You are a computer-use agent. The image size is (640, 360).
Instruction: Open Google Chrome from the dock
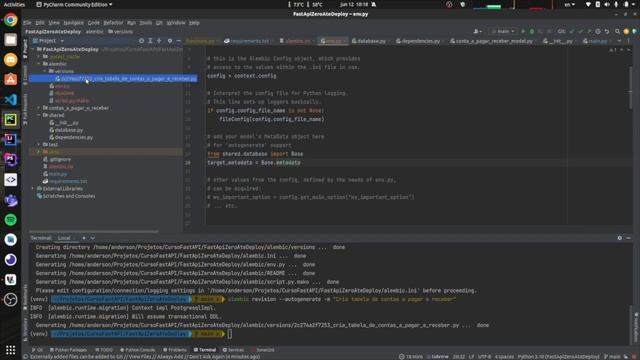point(11,20)
